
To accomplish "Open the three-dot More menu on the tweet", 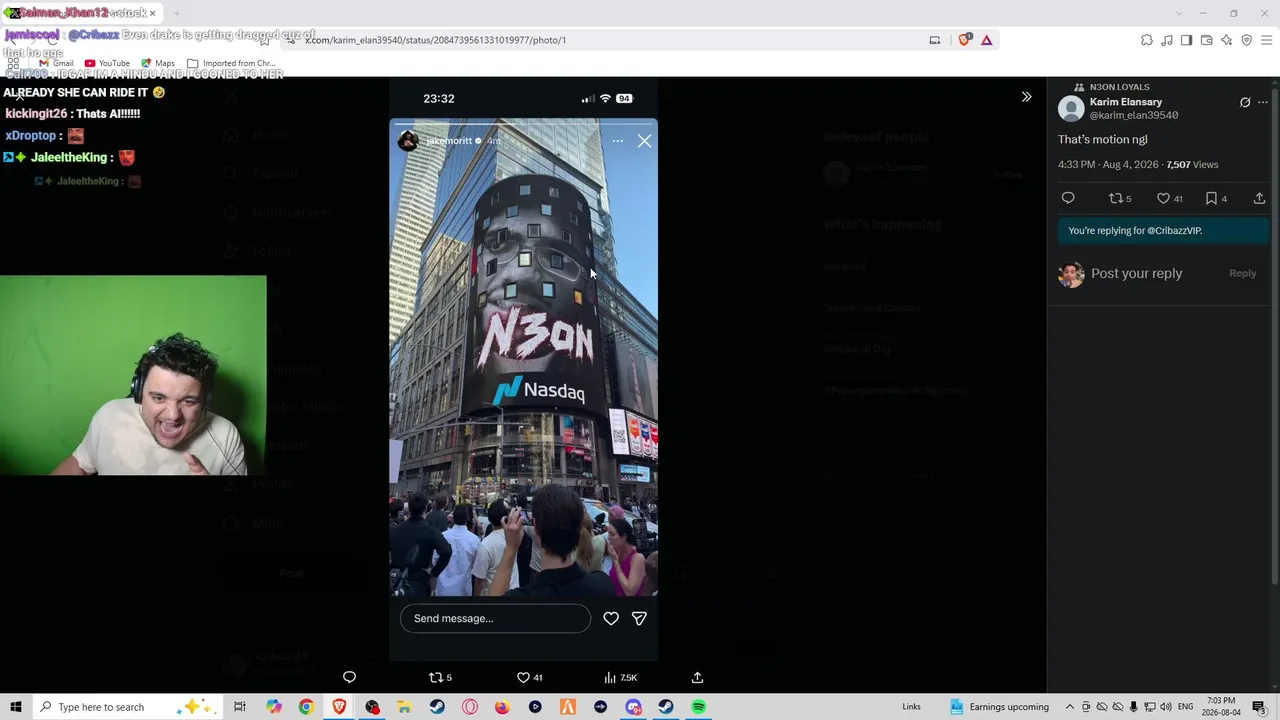I will tap(1263, 102).
